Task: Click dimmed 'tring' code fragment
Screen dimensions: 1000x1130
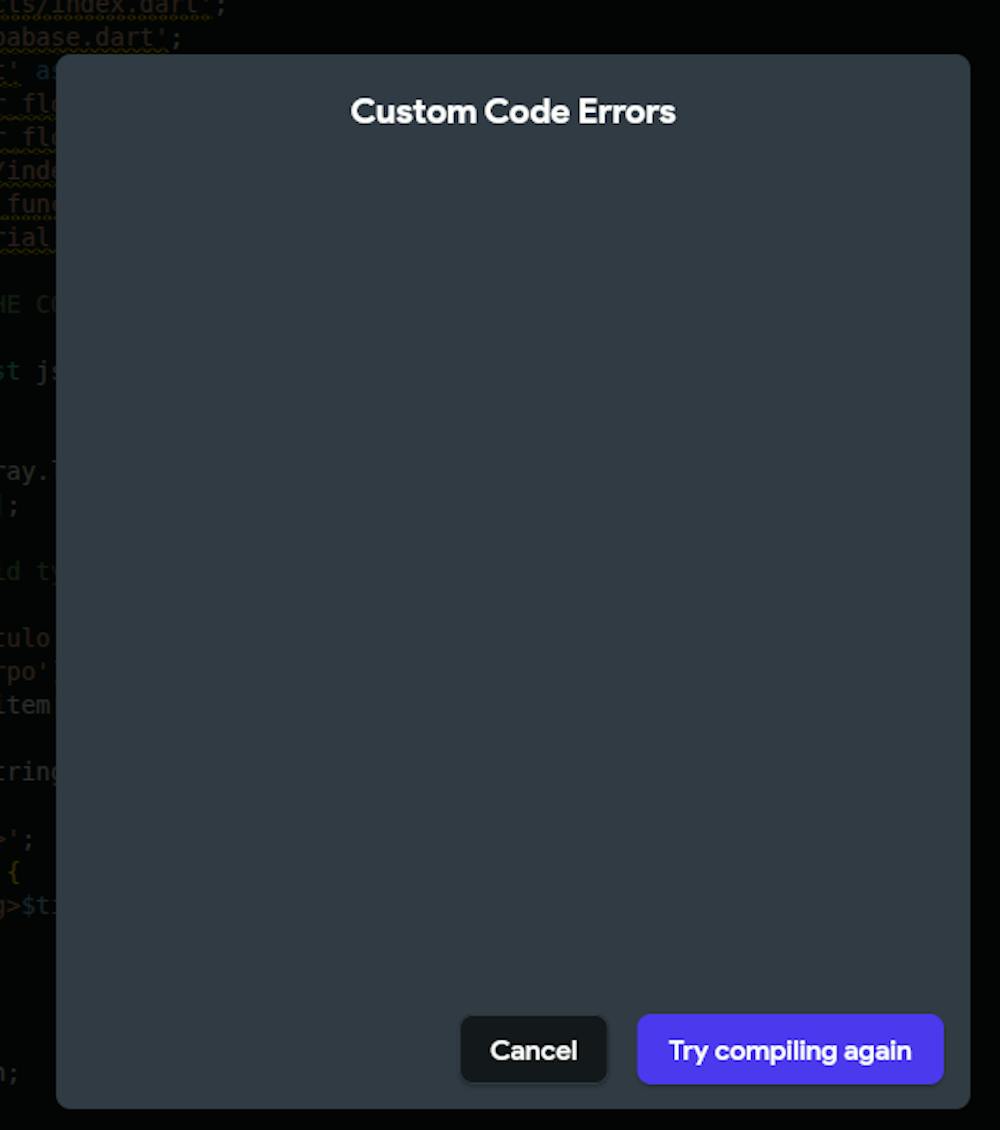Action: coord(28,772)
